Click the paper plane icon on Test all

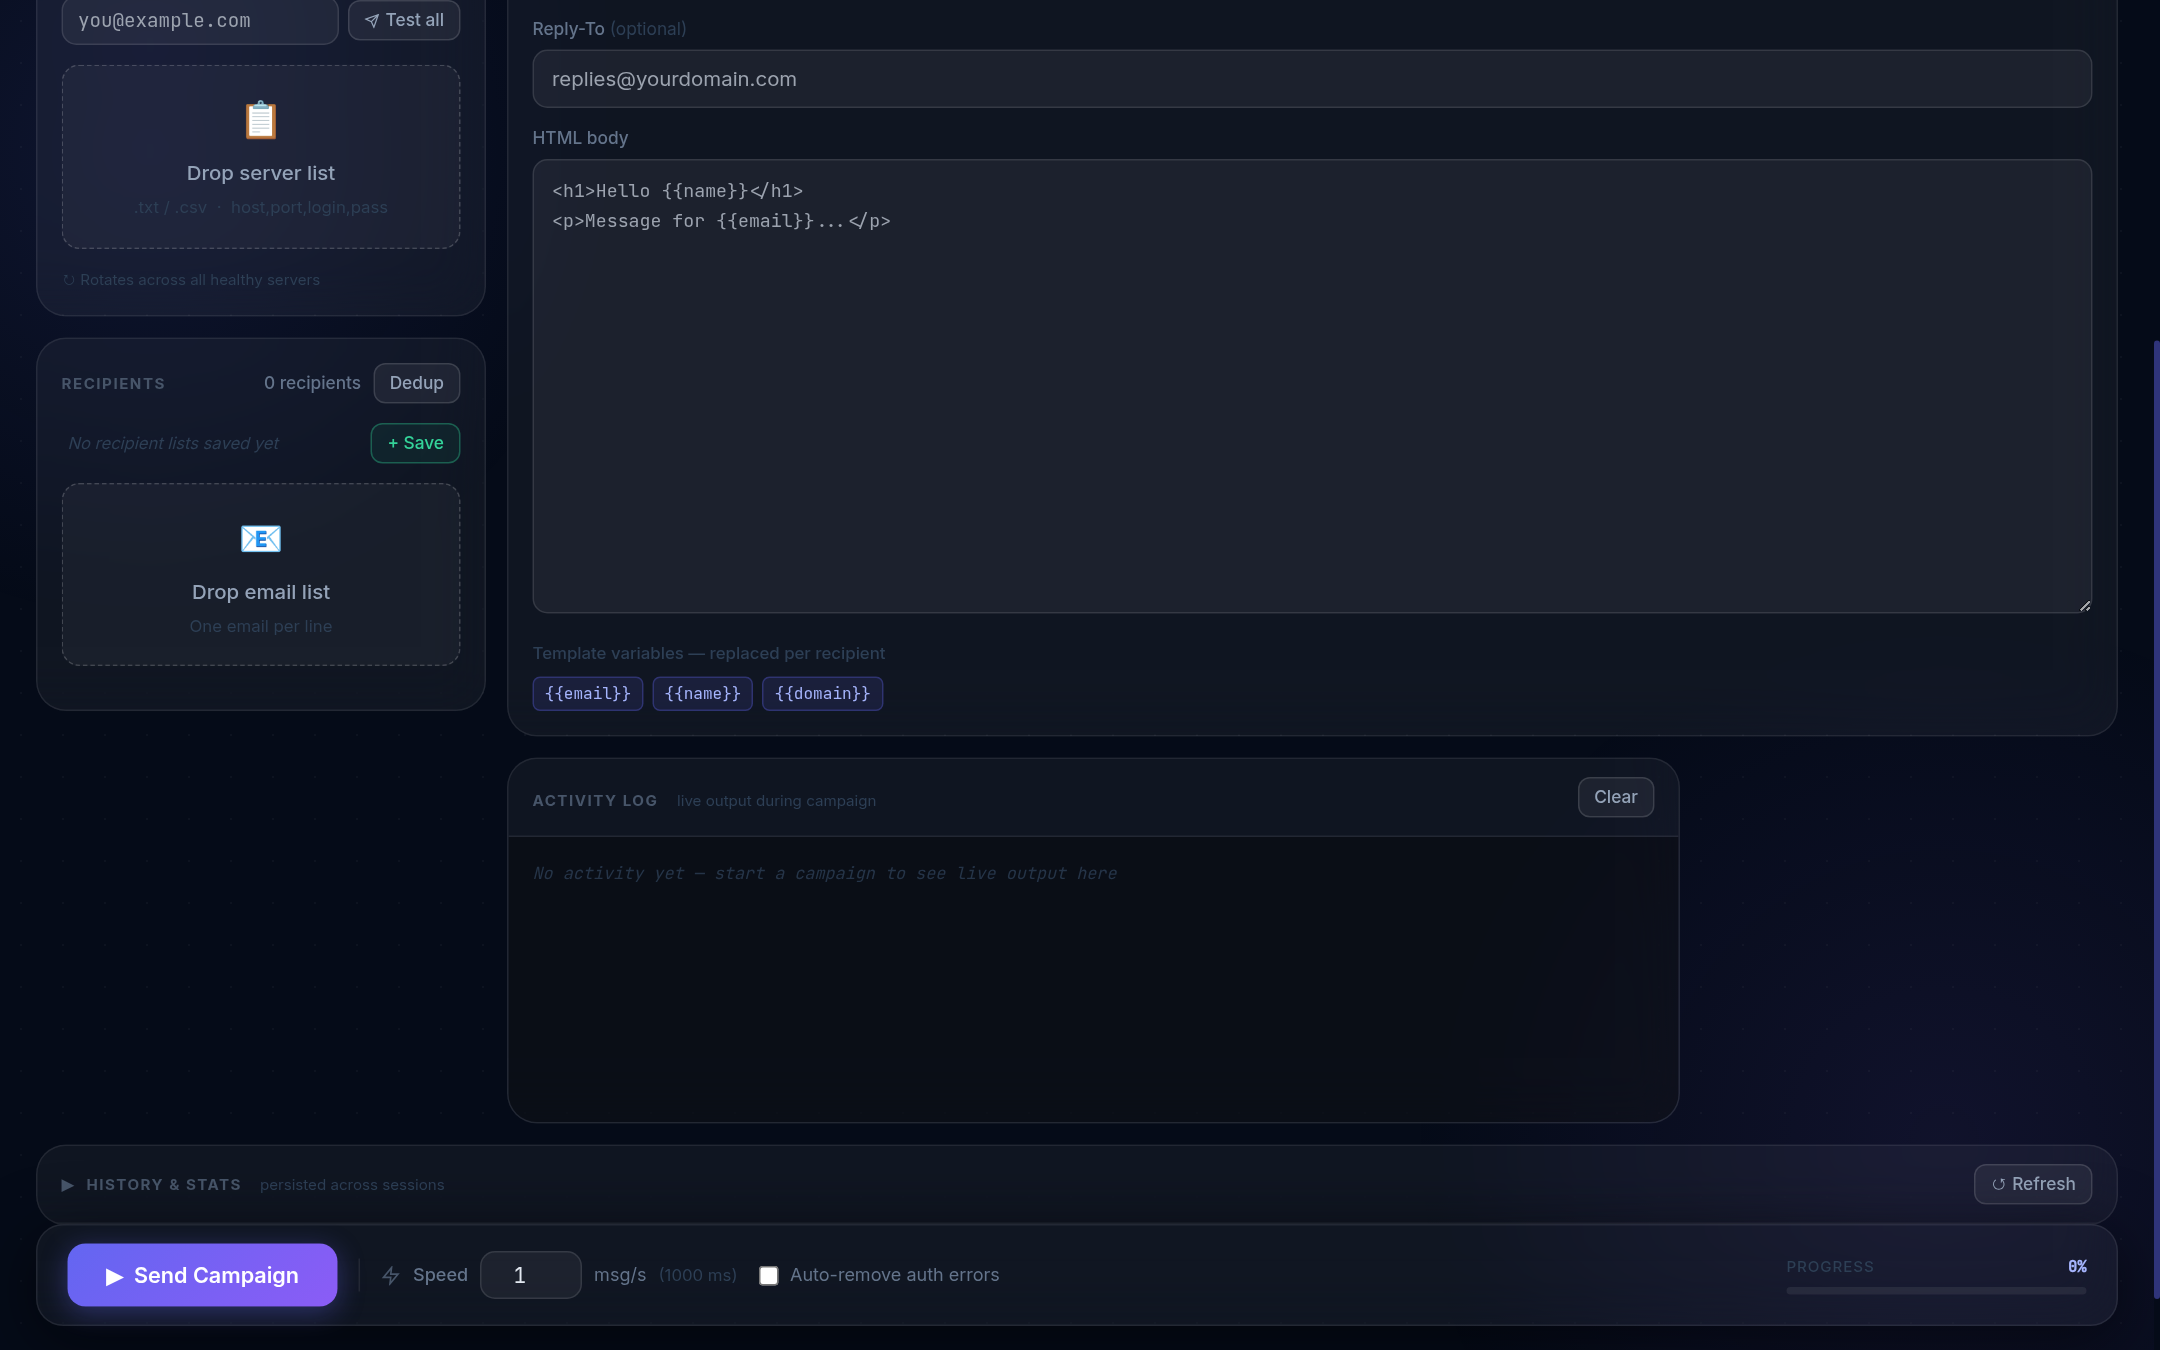pyautogui.click(x=372, y=21)
